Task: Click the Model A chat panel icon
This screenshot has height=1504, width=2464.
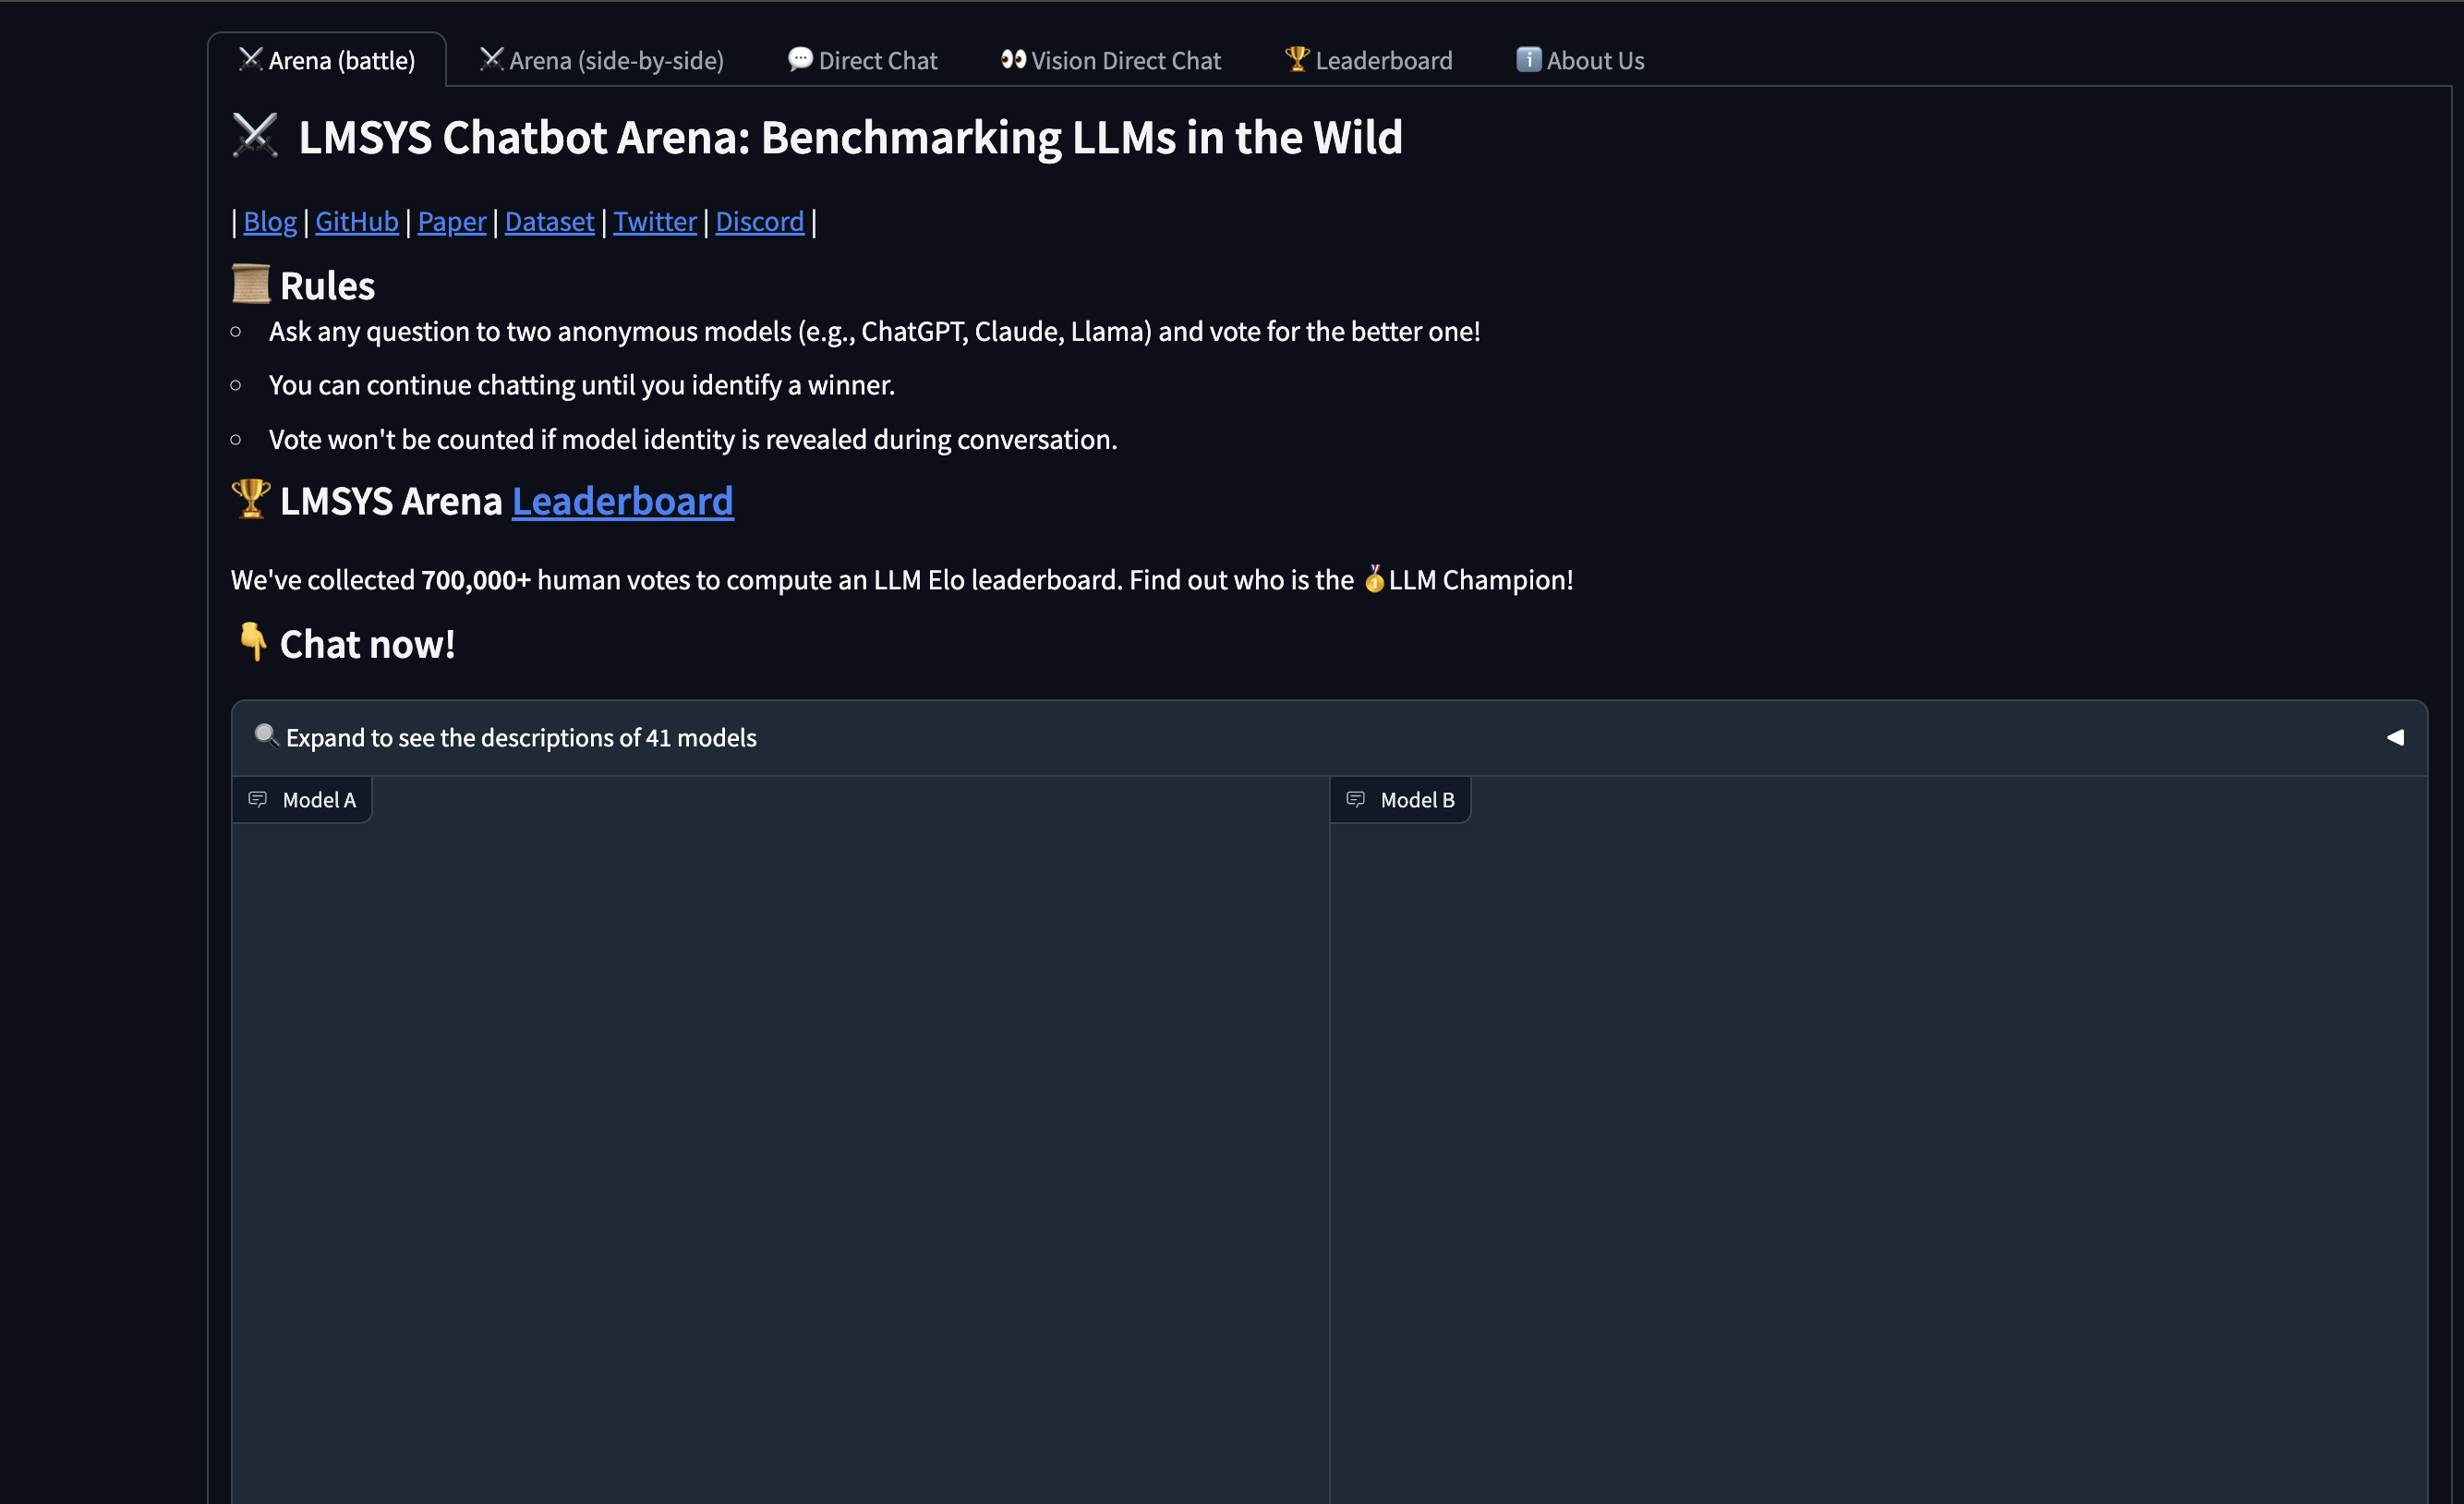Action: (259, 799)
